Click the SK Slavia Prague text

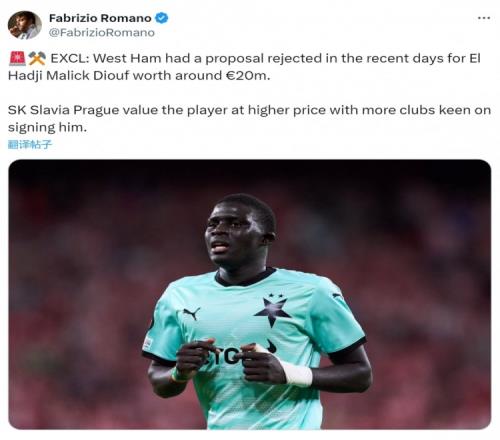coord(63,110)
